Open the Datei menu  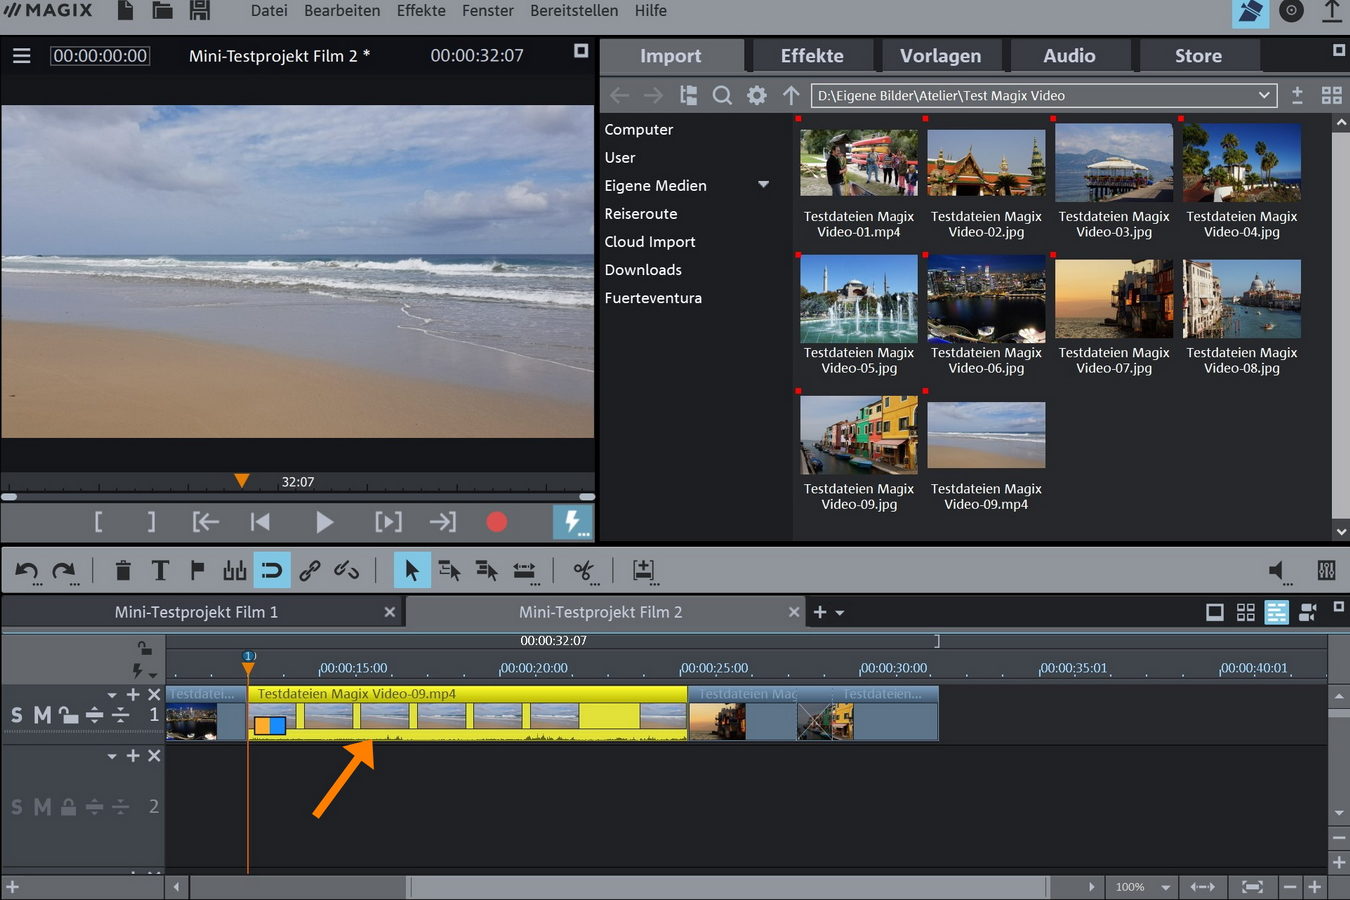[269, 11]
